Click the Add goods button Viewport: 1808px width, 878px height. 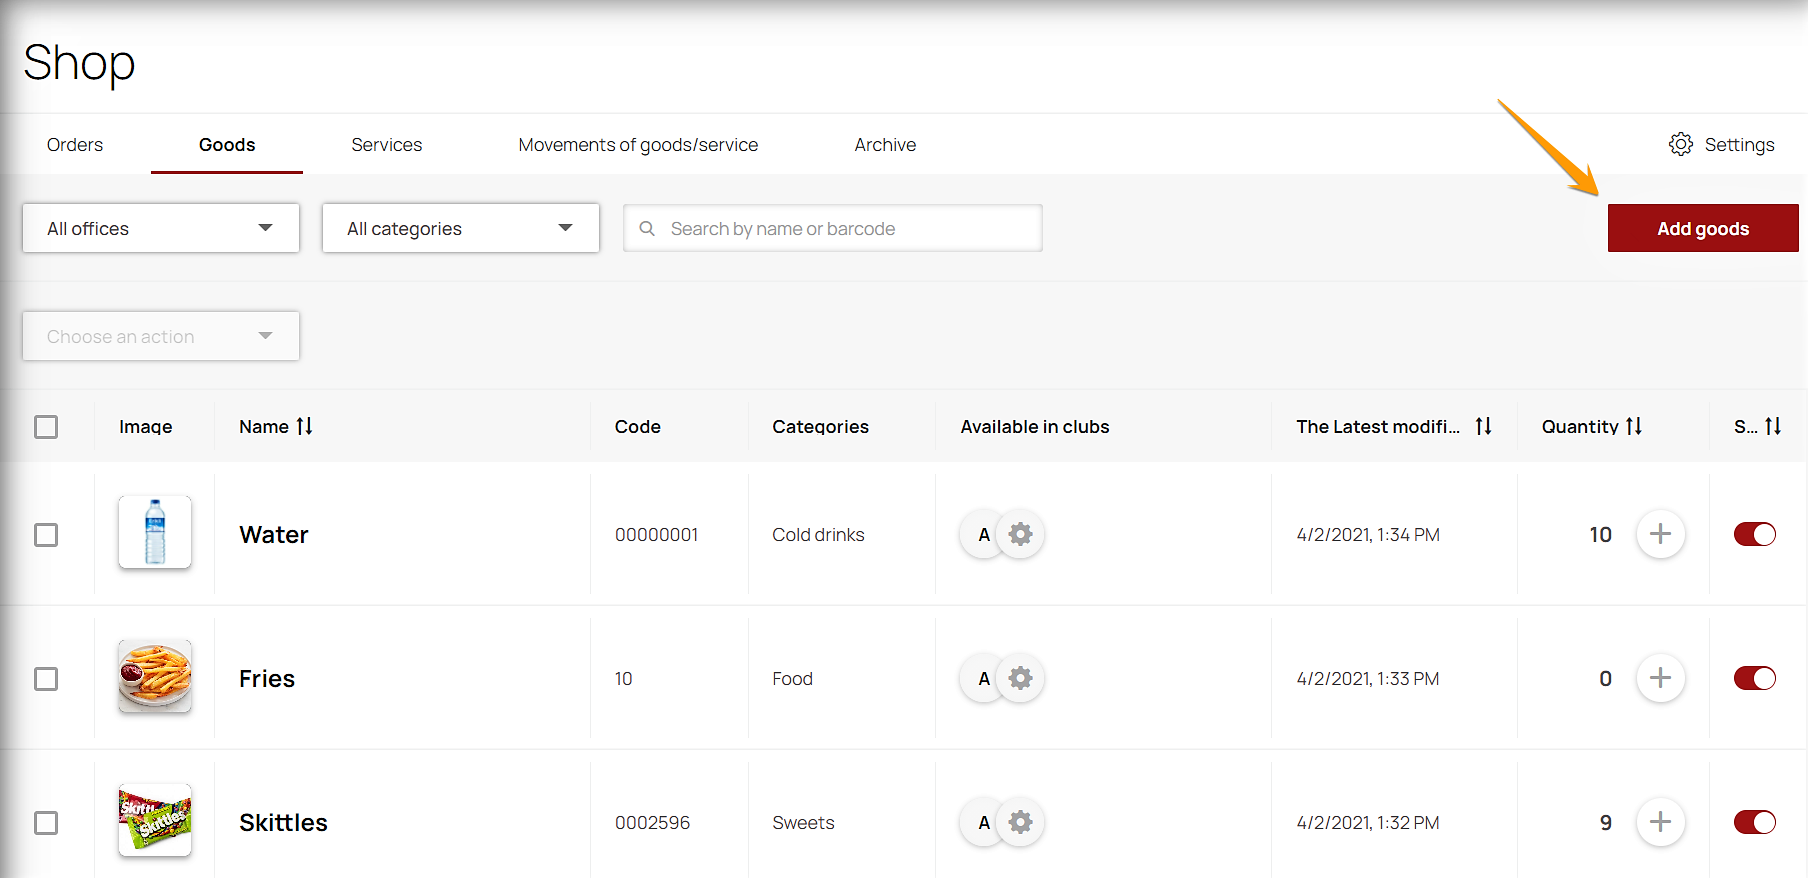click(1702, 228)
